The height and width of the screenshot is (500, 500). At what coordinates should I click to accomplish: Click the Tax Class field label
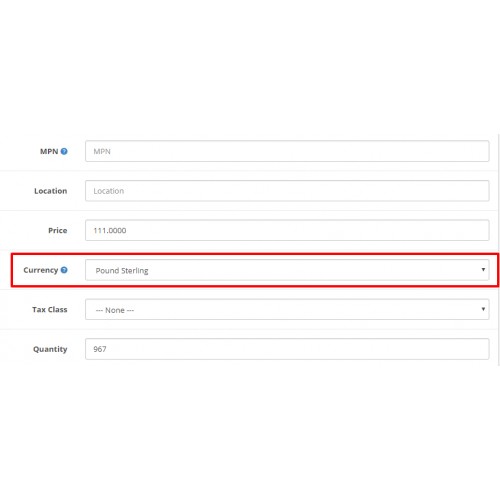tap(50, 310)
